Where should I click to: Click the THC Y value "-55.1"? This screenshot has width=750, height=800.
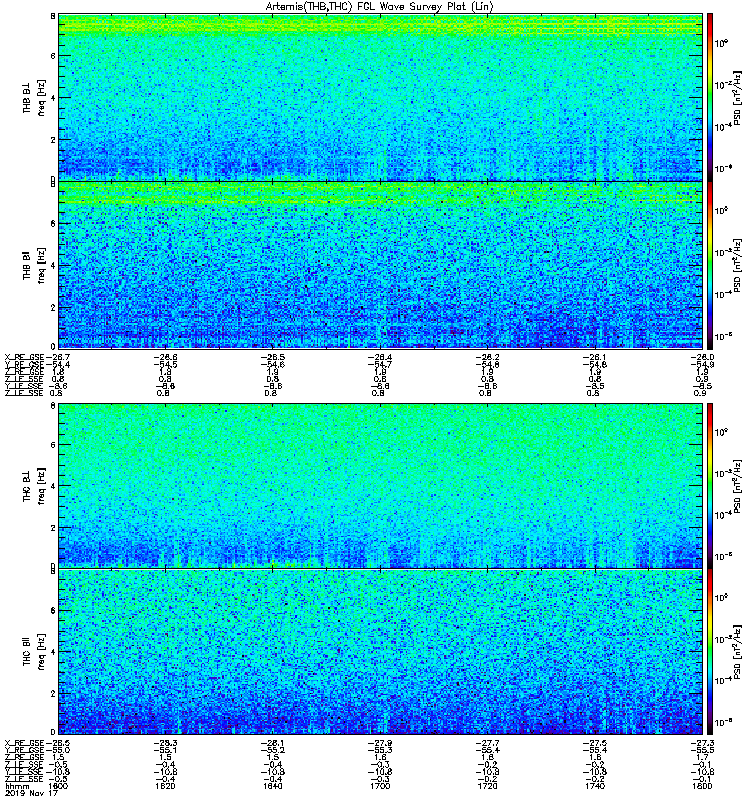[165, 751]
